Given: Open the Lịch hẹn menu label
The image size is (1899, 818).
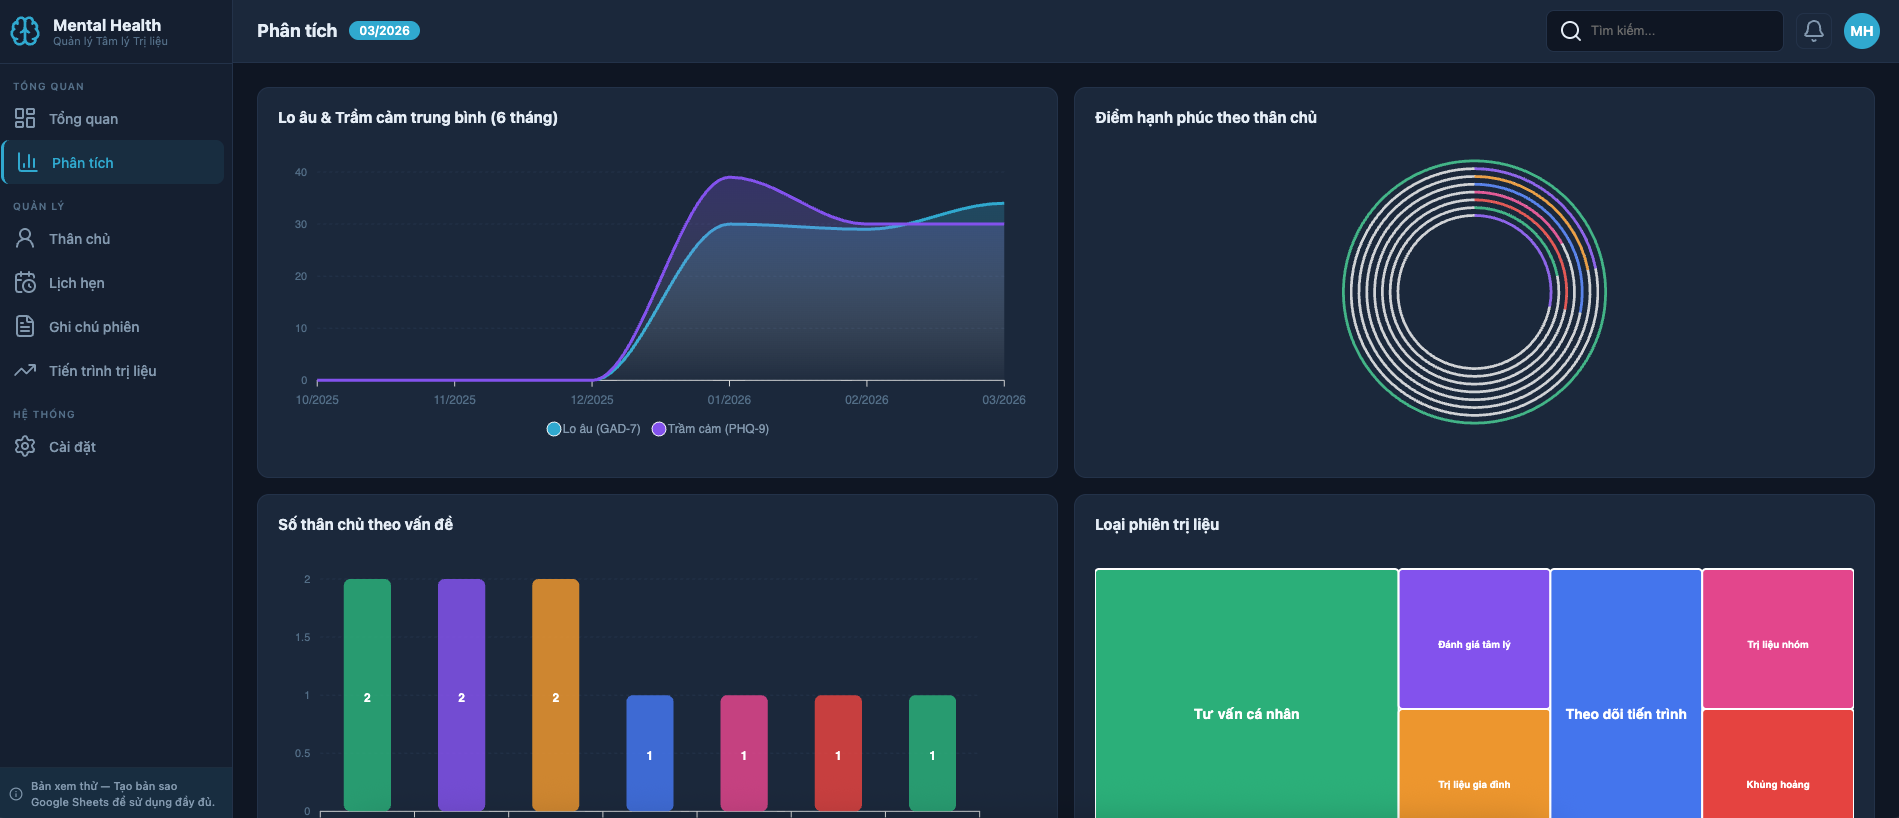Looking at the screenshot, I should coord(77,283).
